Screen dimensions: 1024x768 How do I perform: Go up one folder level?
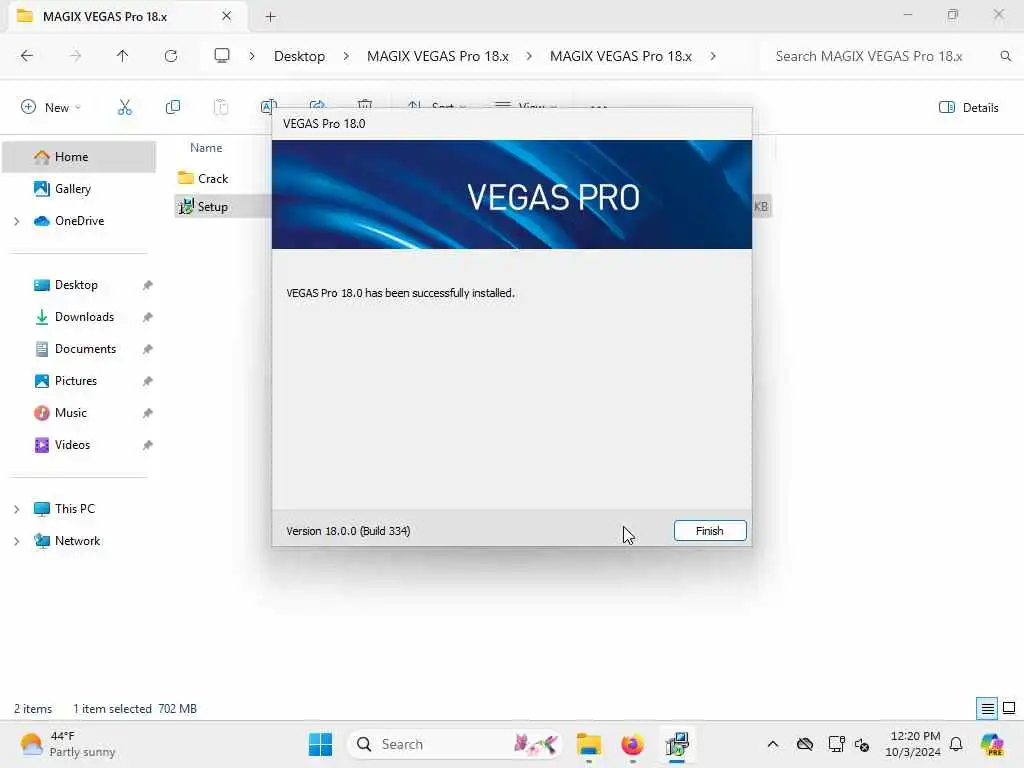pos(122,56)
